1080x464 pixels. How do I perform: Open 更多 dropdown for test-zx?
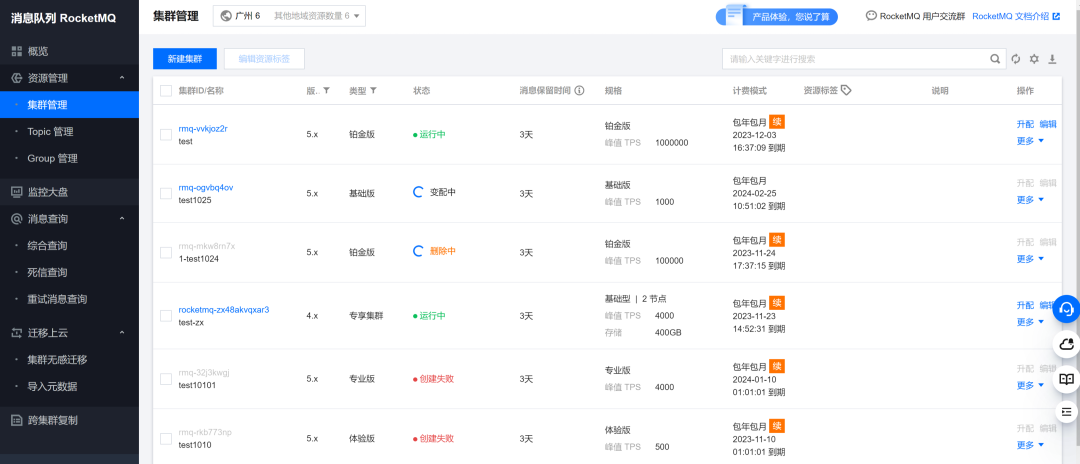[1030, 321]
